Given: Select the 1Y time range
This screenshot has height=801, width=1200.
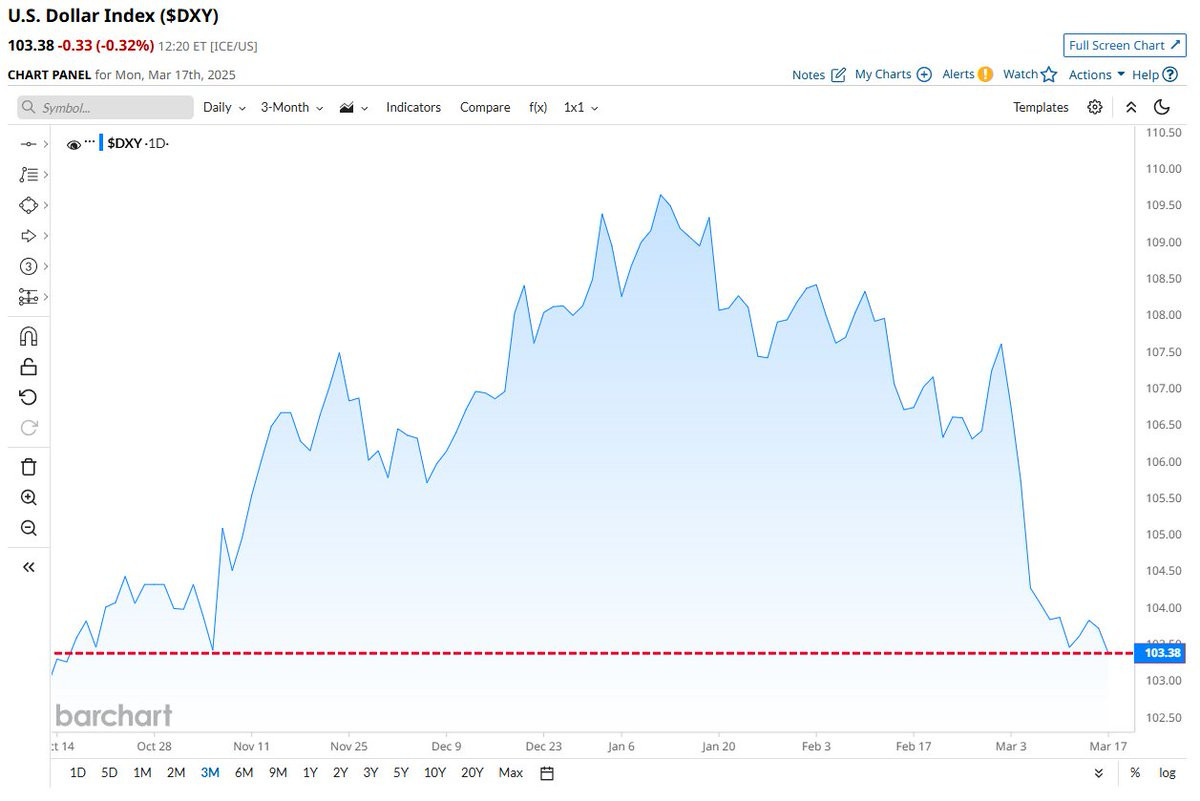Looking at the screenshot, I should [x=310, y=773].
